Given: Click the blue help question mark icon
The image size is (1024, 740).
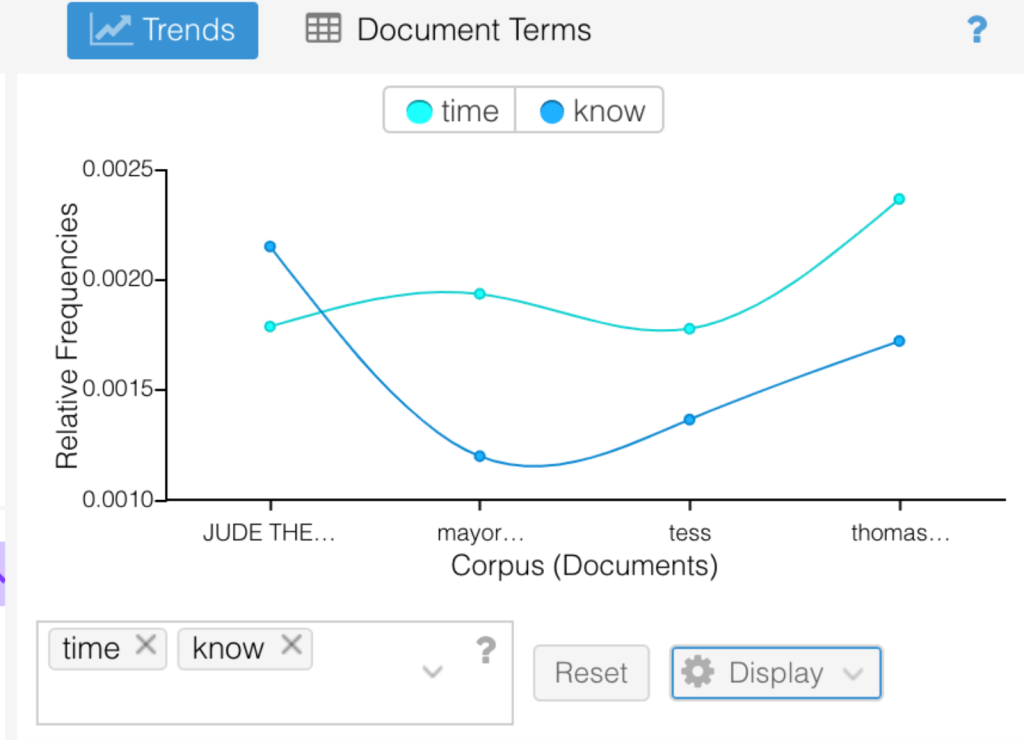Looking at the screenshot, I should click(977, 30).
